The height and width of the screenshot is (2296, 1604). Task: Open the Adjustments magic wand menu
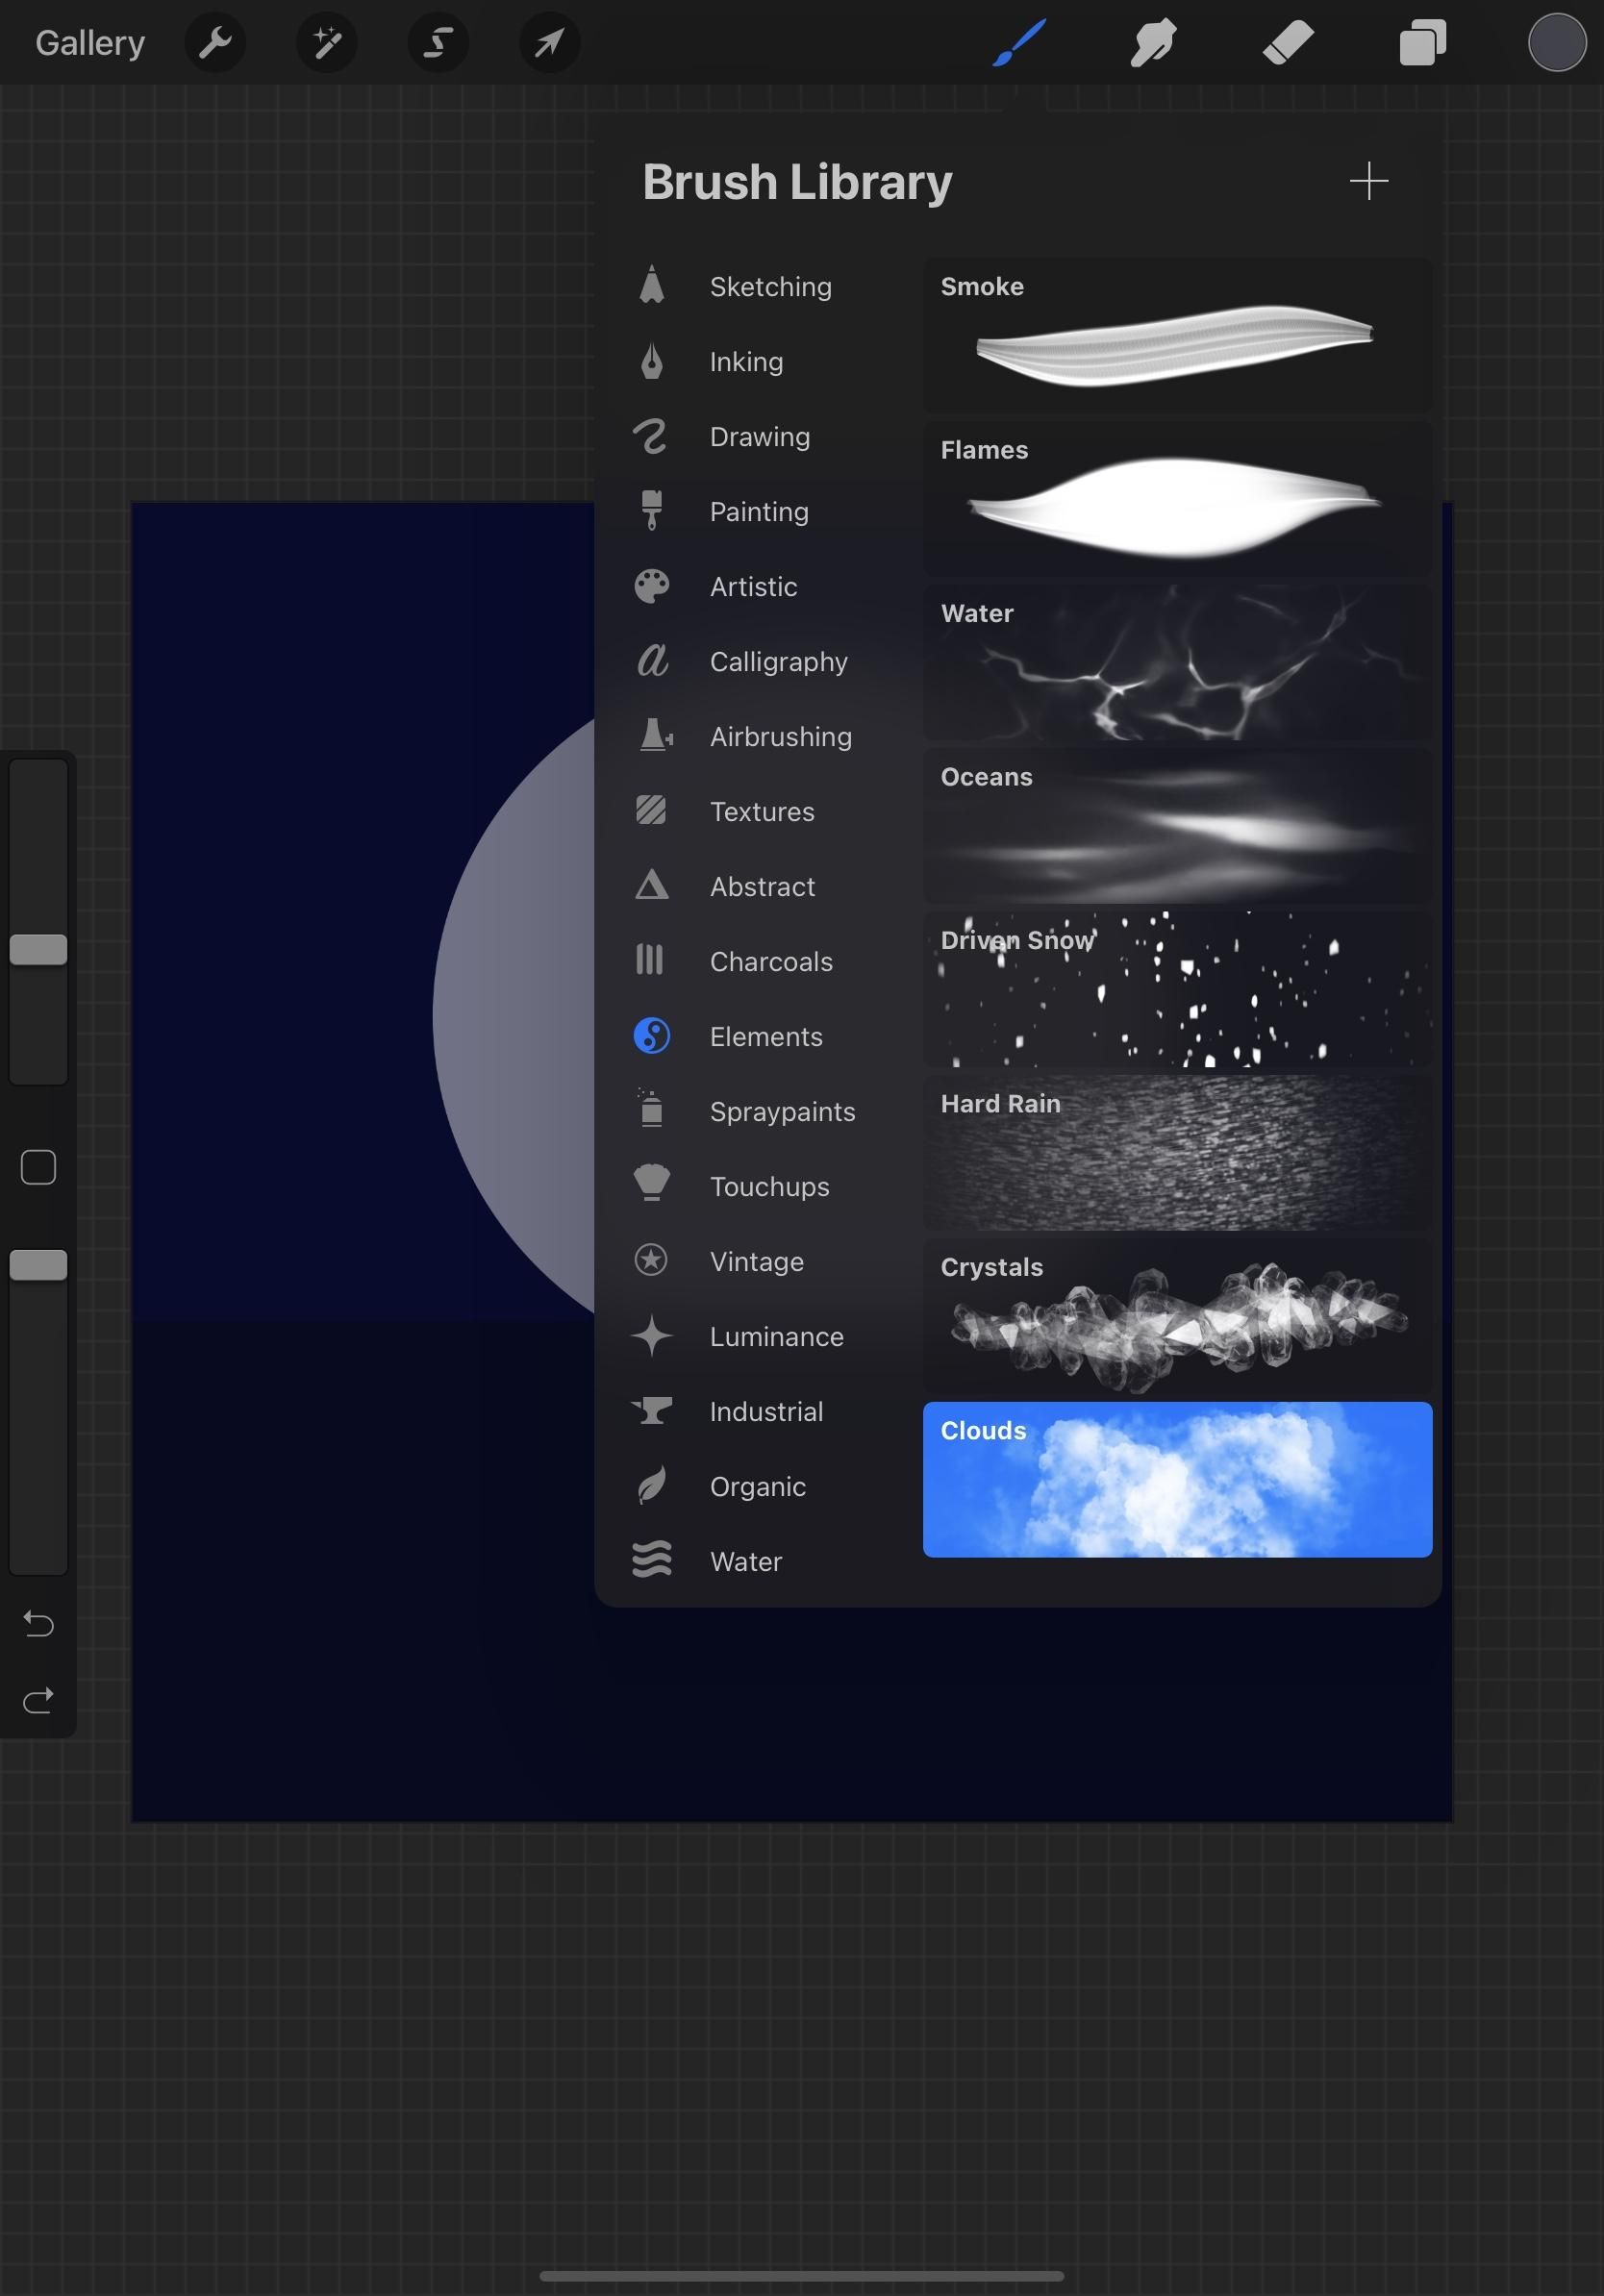coord(326,43)
